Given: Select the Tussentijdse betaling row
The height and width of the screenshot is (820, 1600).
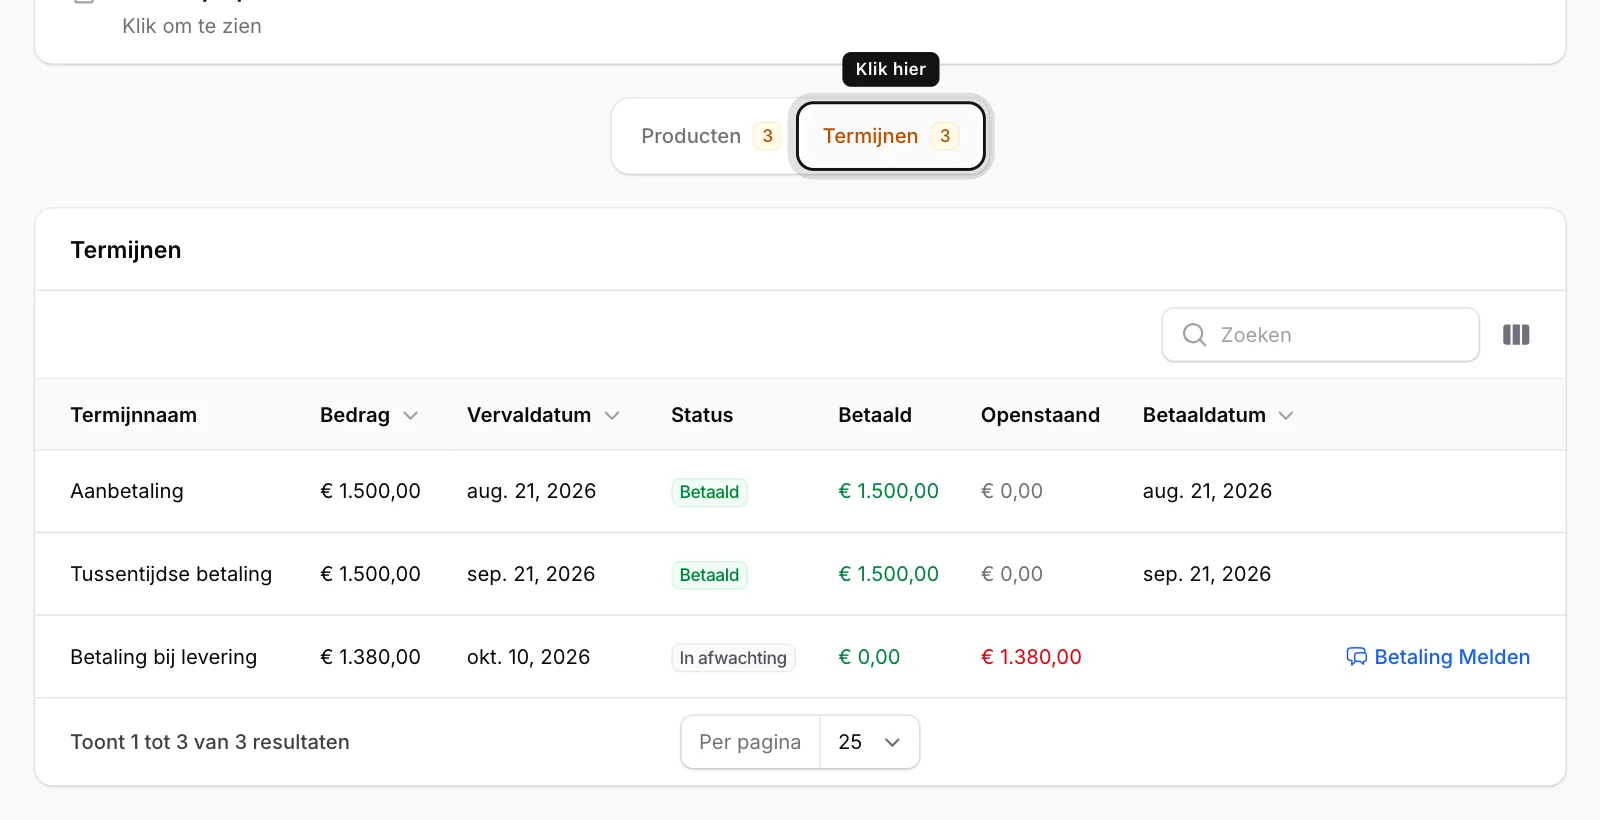Looking at the screenshot, I should 800,574.
